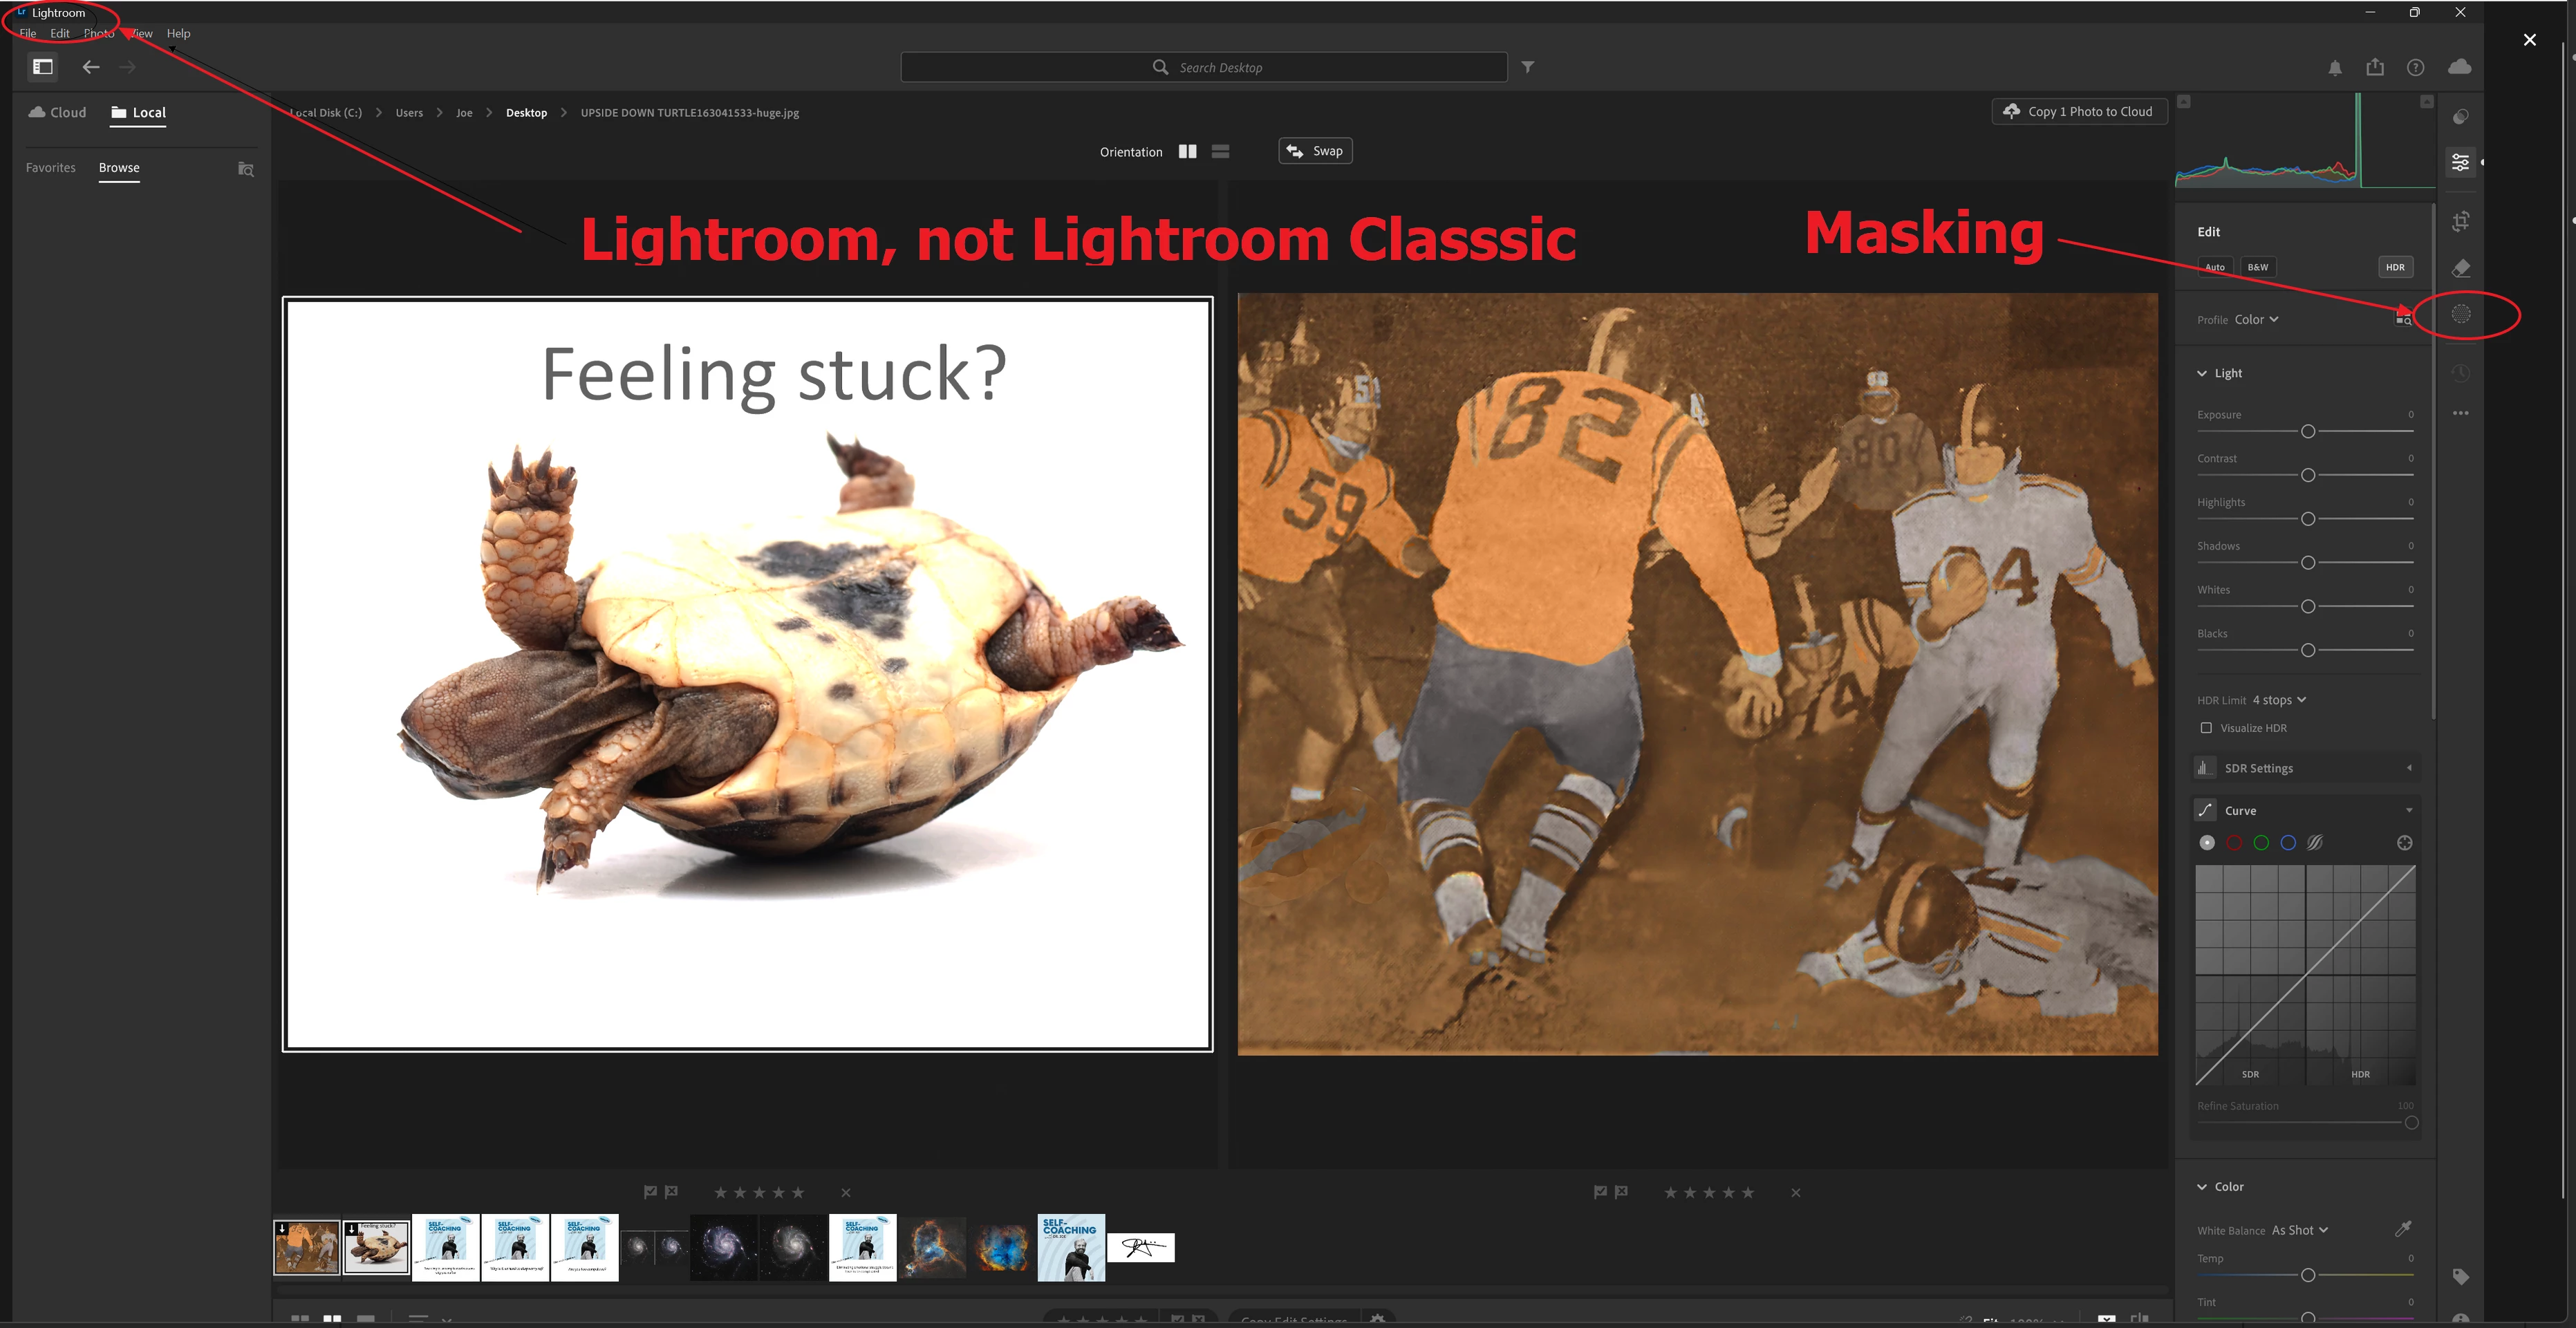The height and width of the screenshot is (1328, 2576).
Task: Switch to the Cloud tab
Action: pos(57,112)
